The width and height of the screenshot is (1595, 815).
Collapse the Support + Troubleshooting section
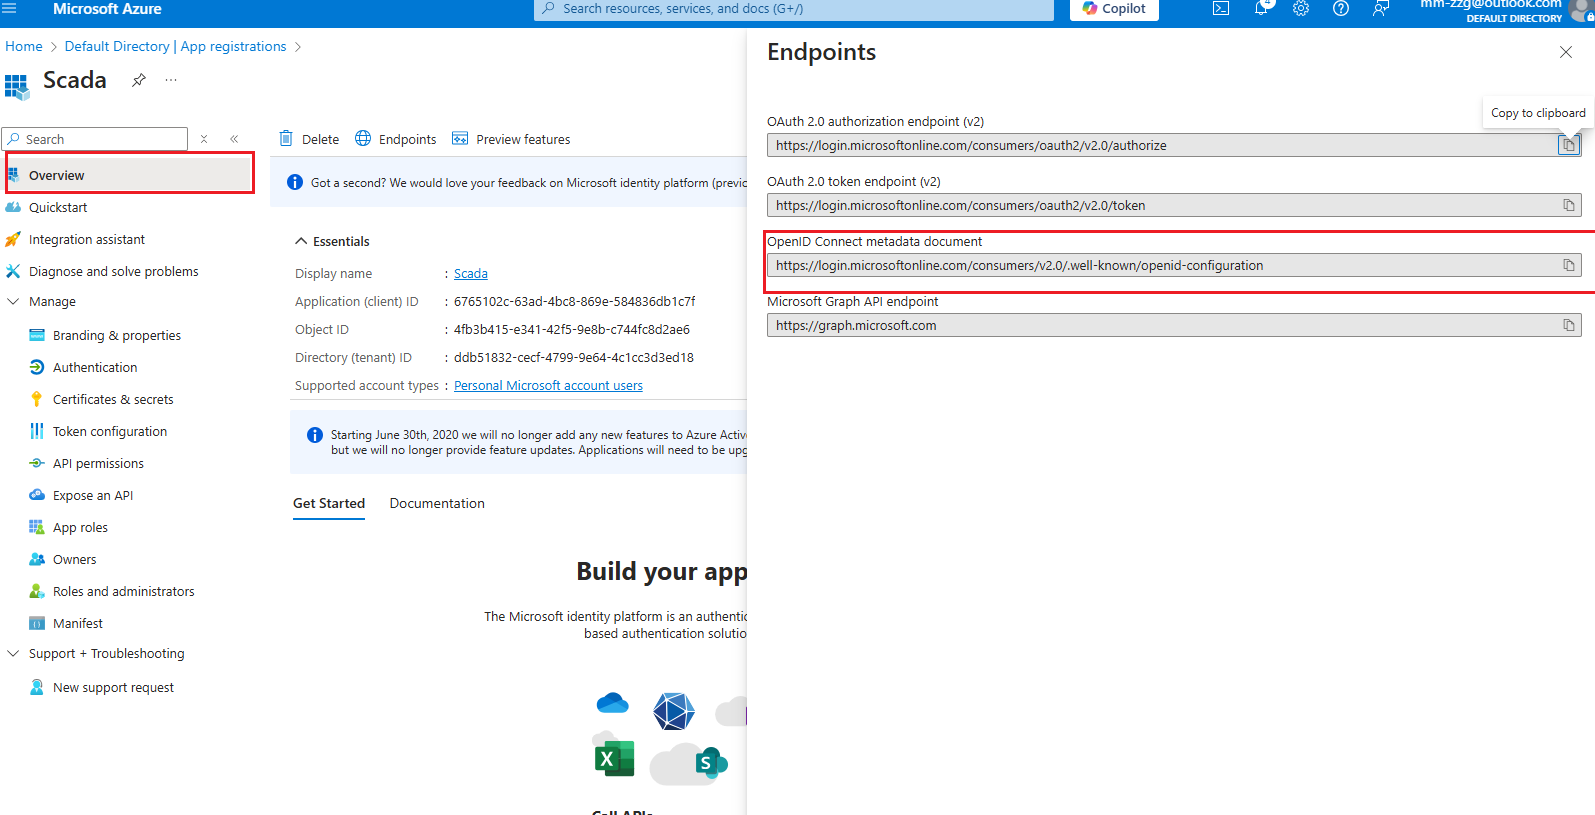pyautogui.click(x=13, y=654)
